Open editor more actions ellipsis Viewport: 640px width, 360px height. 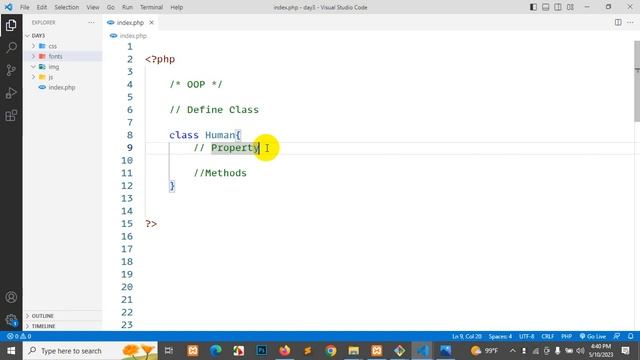pos(630,22)
